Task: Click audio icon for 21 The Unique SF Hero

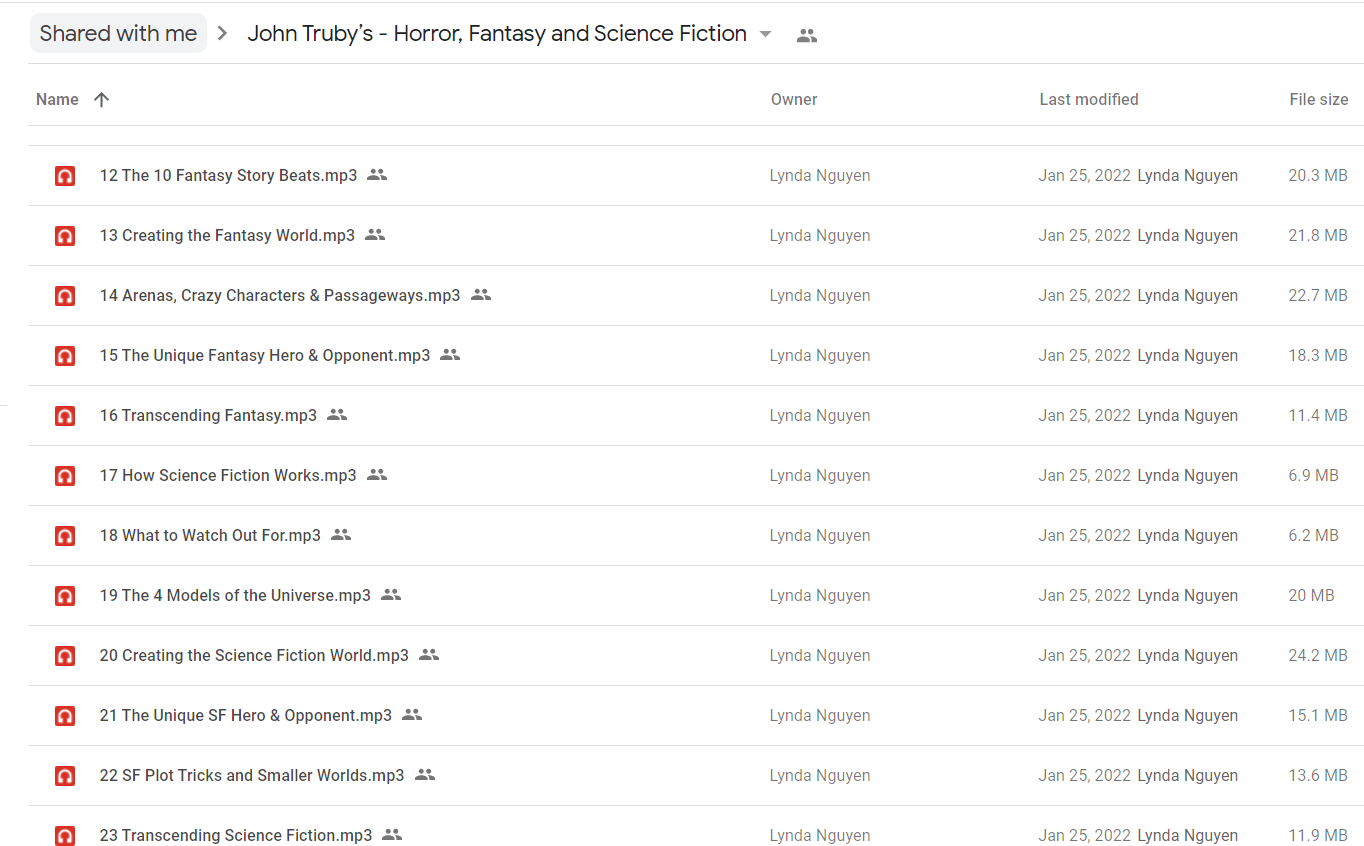Action: coord(65,716)
